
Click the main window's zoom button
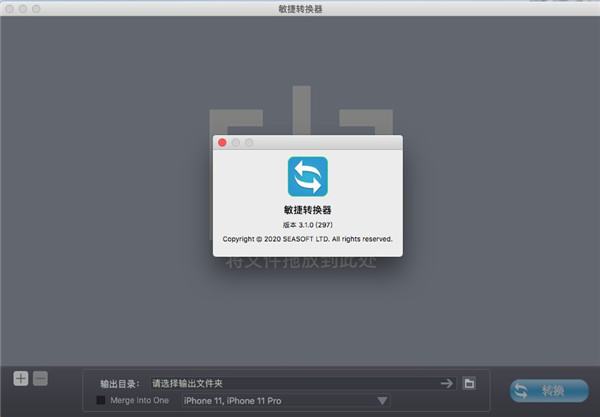(x=36, y=8)
